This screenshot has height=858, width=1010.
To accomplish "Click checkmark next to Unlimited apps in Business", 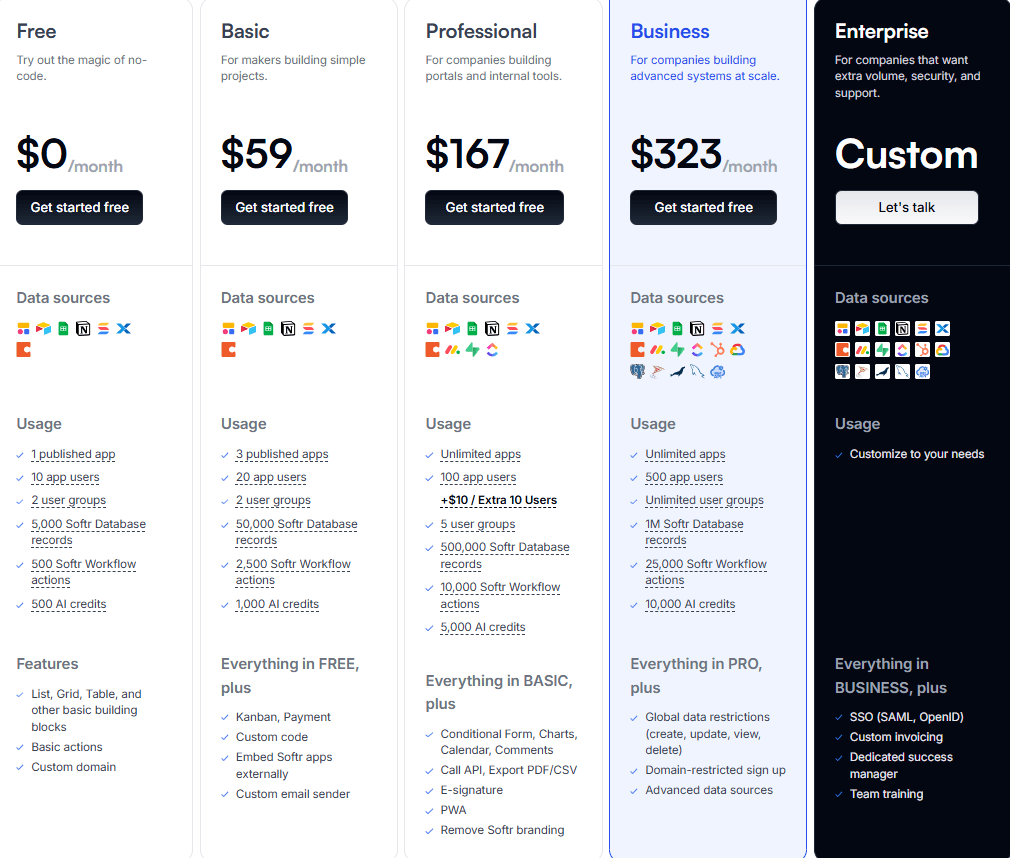I will pyautogui.click(x=634, y=454).
